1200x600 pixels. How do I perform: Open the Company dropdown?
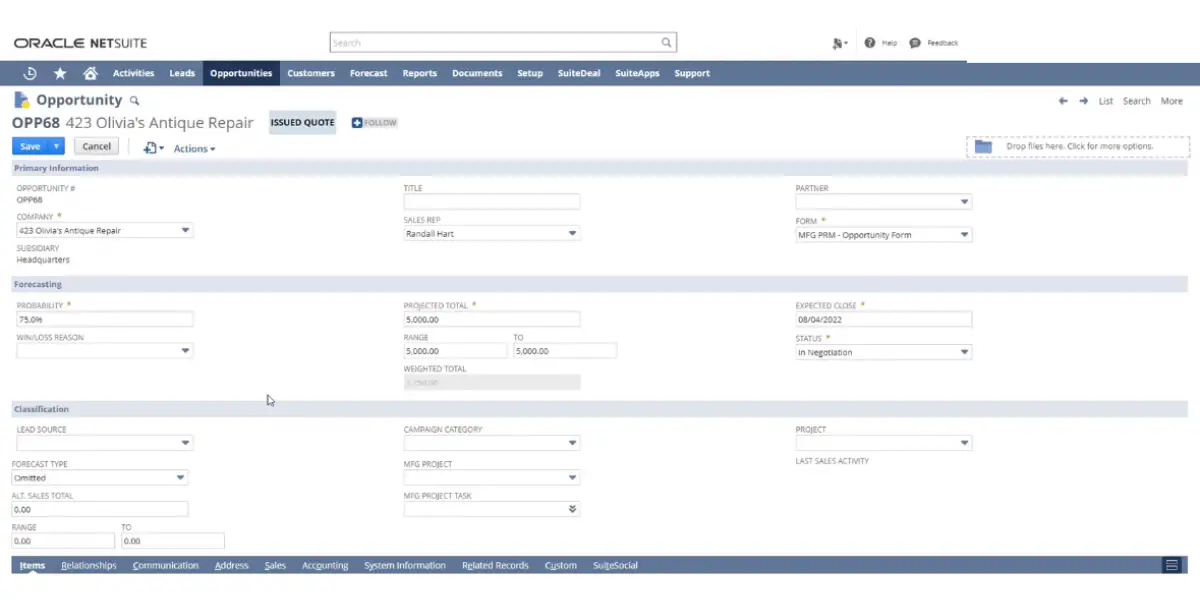click(x=185, y=230)
